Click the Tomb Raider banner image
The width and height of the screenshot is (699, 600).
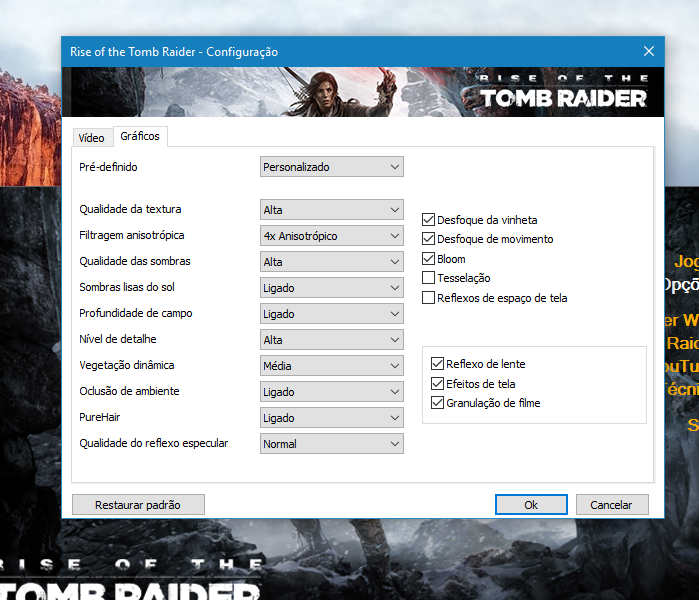coord(363,92)
